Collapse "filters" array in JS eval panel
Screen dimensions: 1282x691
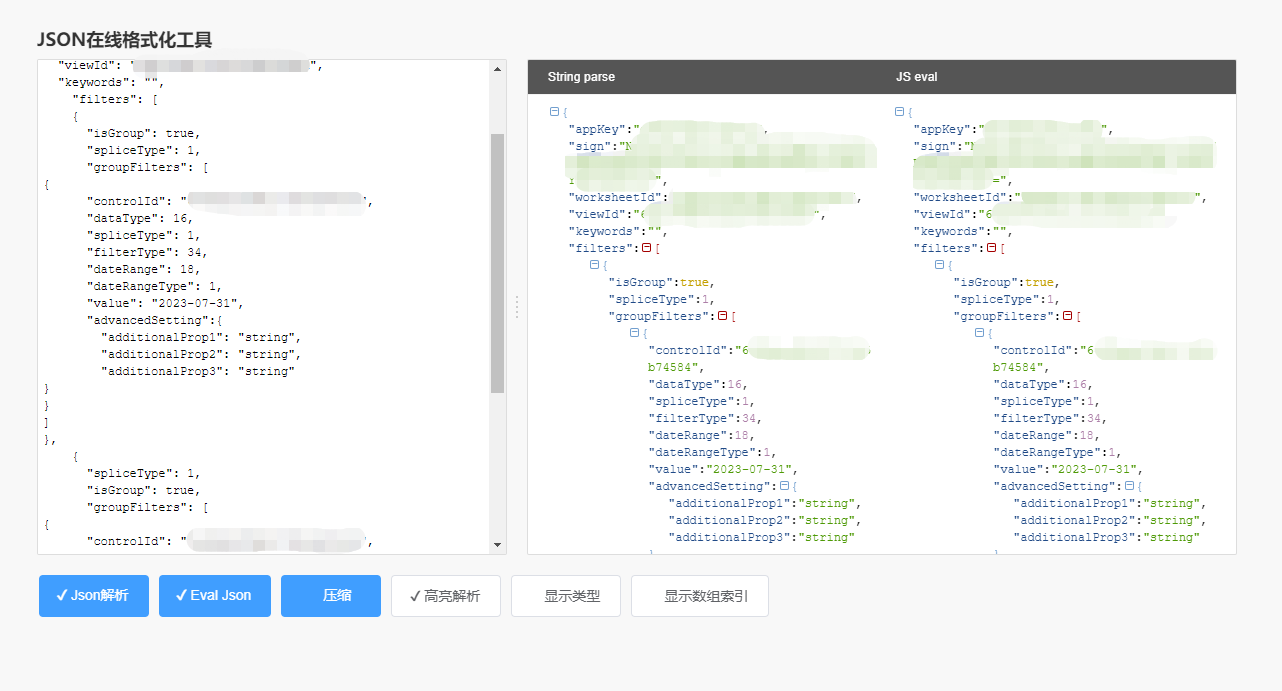click(991, 248)
